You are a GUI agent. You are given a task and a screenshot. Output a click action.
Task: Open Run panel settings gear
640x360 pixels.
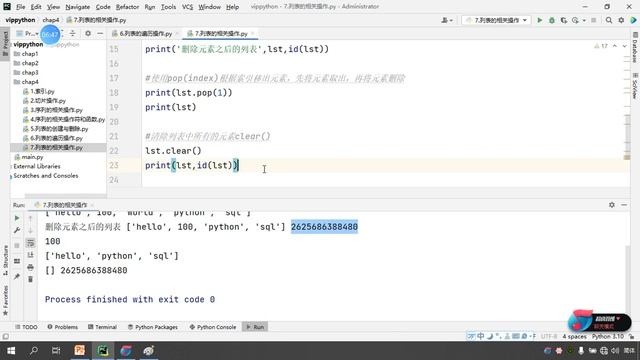click(x=611, y=205)
